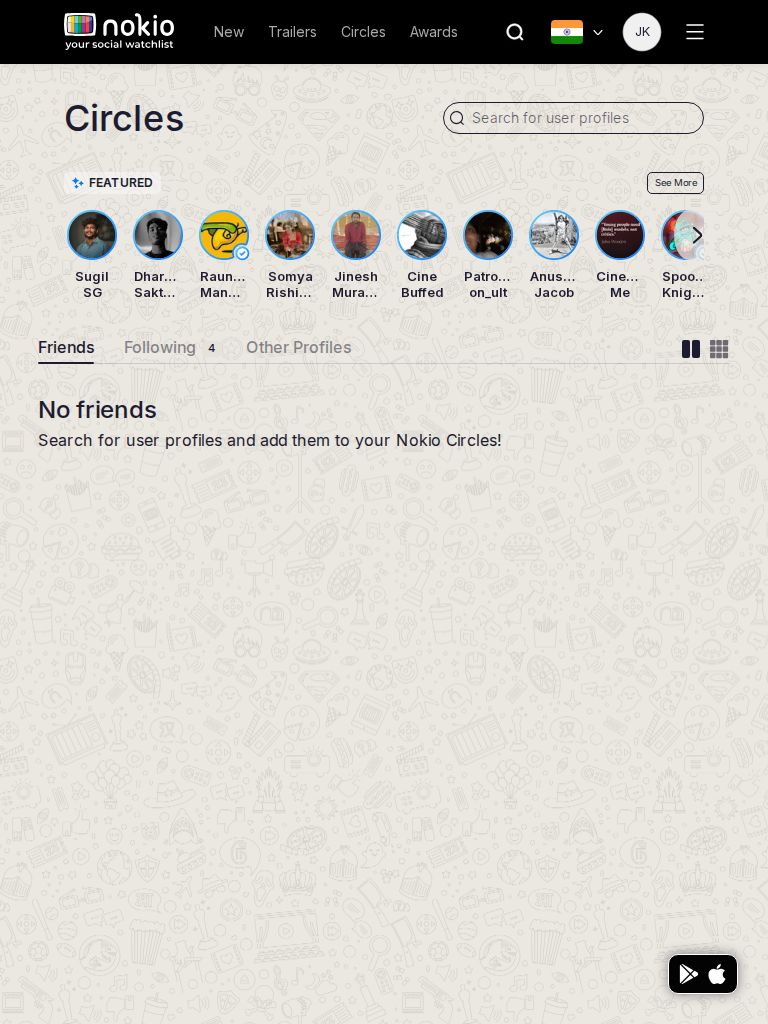This screenshot has width=768, height=1024.
Task: Focus the Search for user profiles field
Action: tap(573, 118)
